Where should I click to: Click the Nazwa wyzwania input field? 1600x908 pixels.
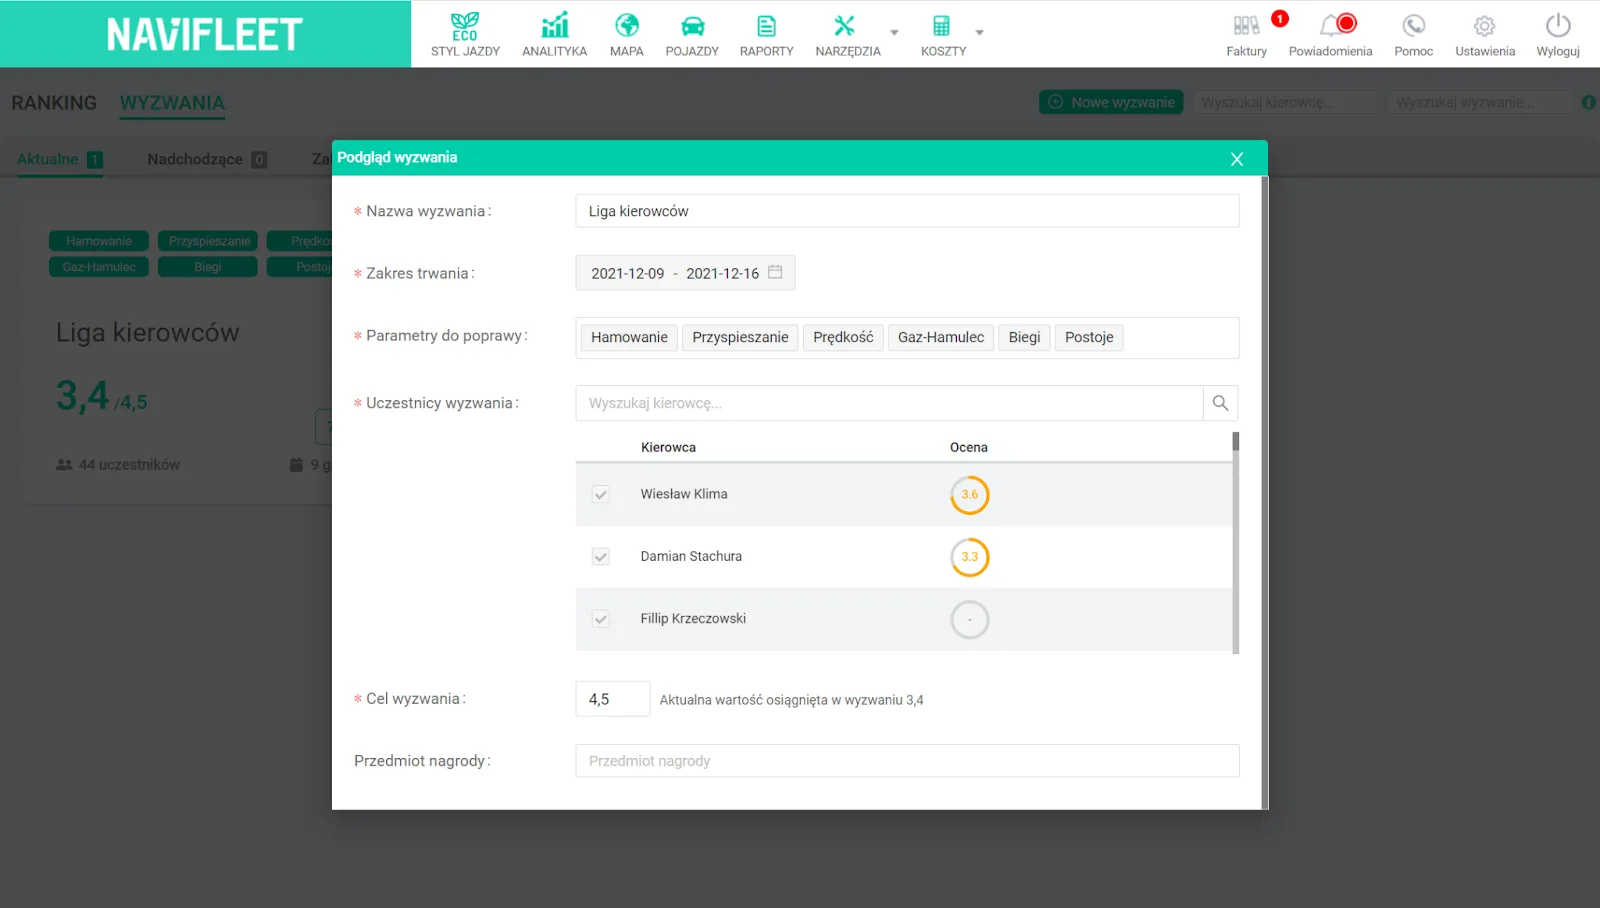(907, 211)
